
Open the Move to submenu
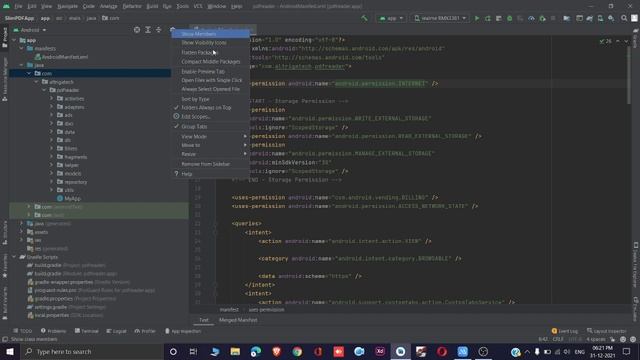211,145
